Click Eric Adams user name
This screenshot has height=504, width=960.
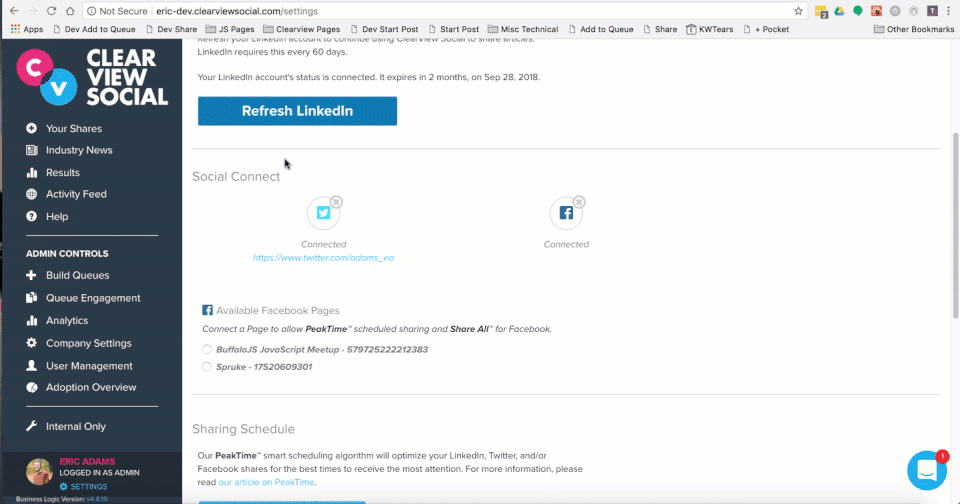click(87, 462)
